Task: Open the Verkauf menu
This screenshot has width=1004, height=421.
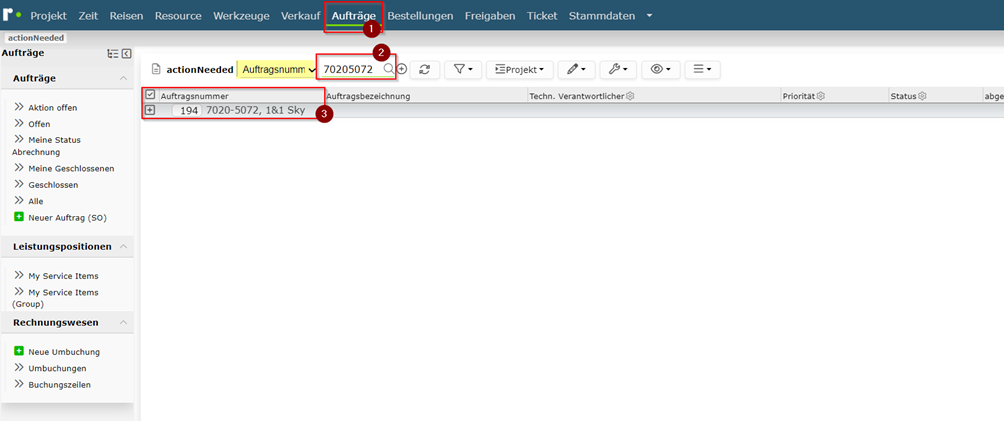Action: tap(300, 16)
